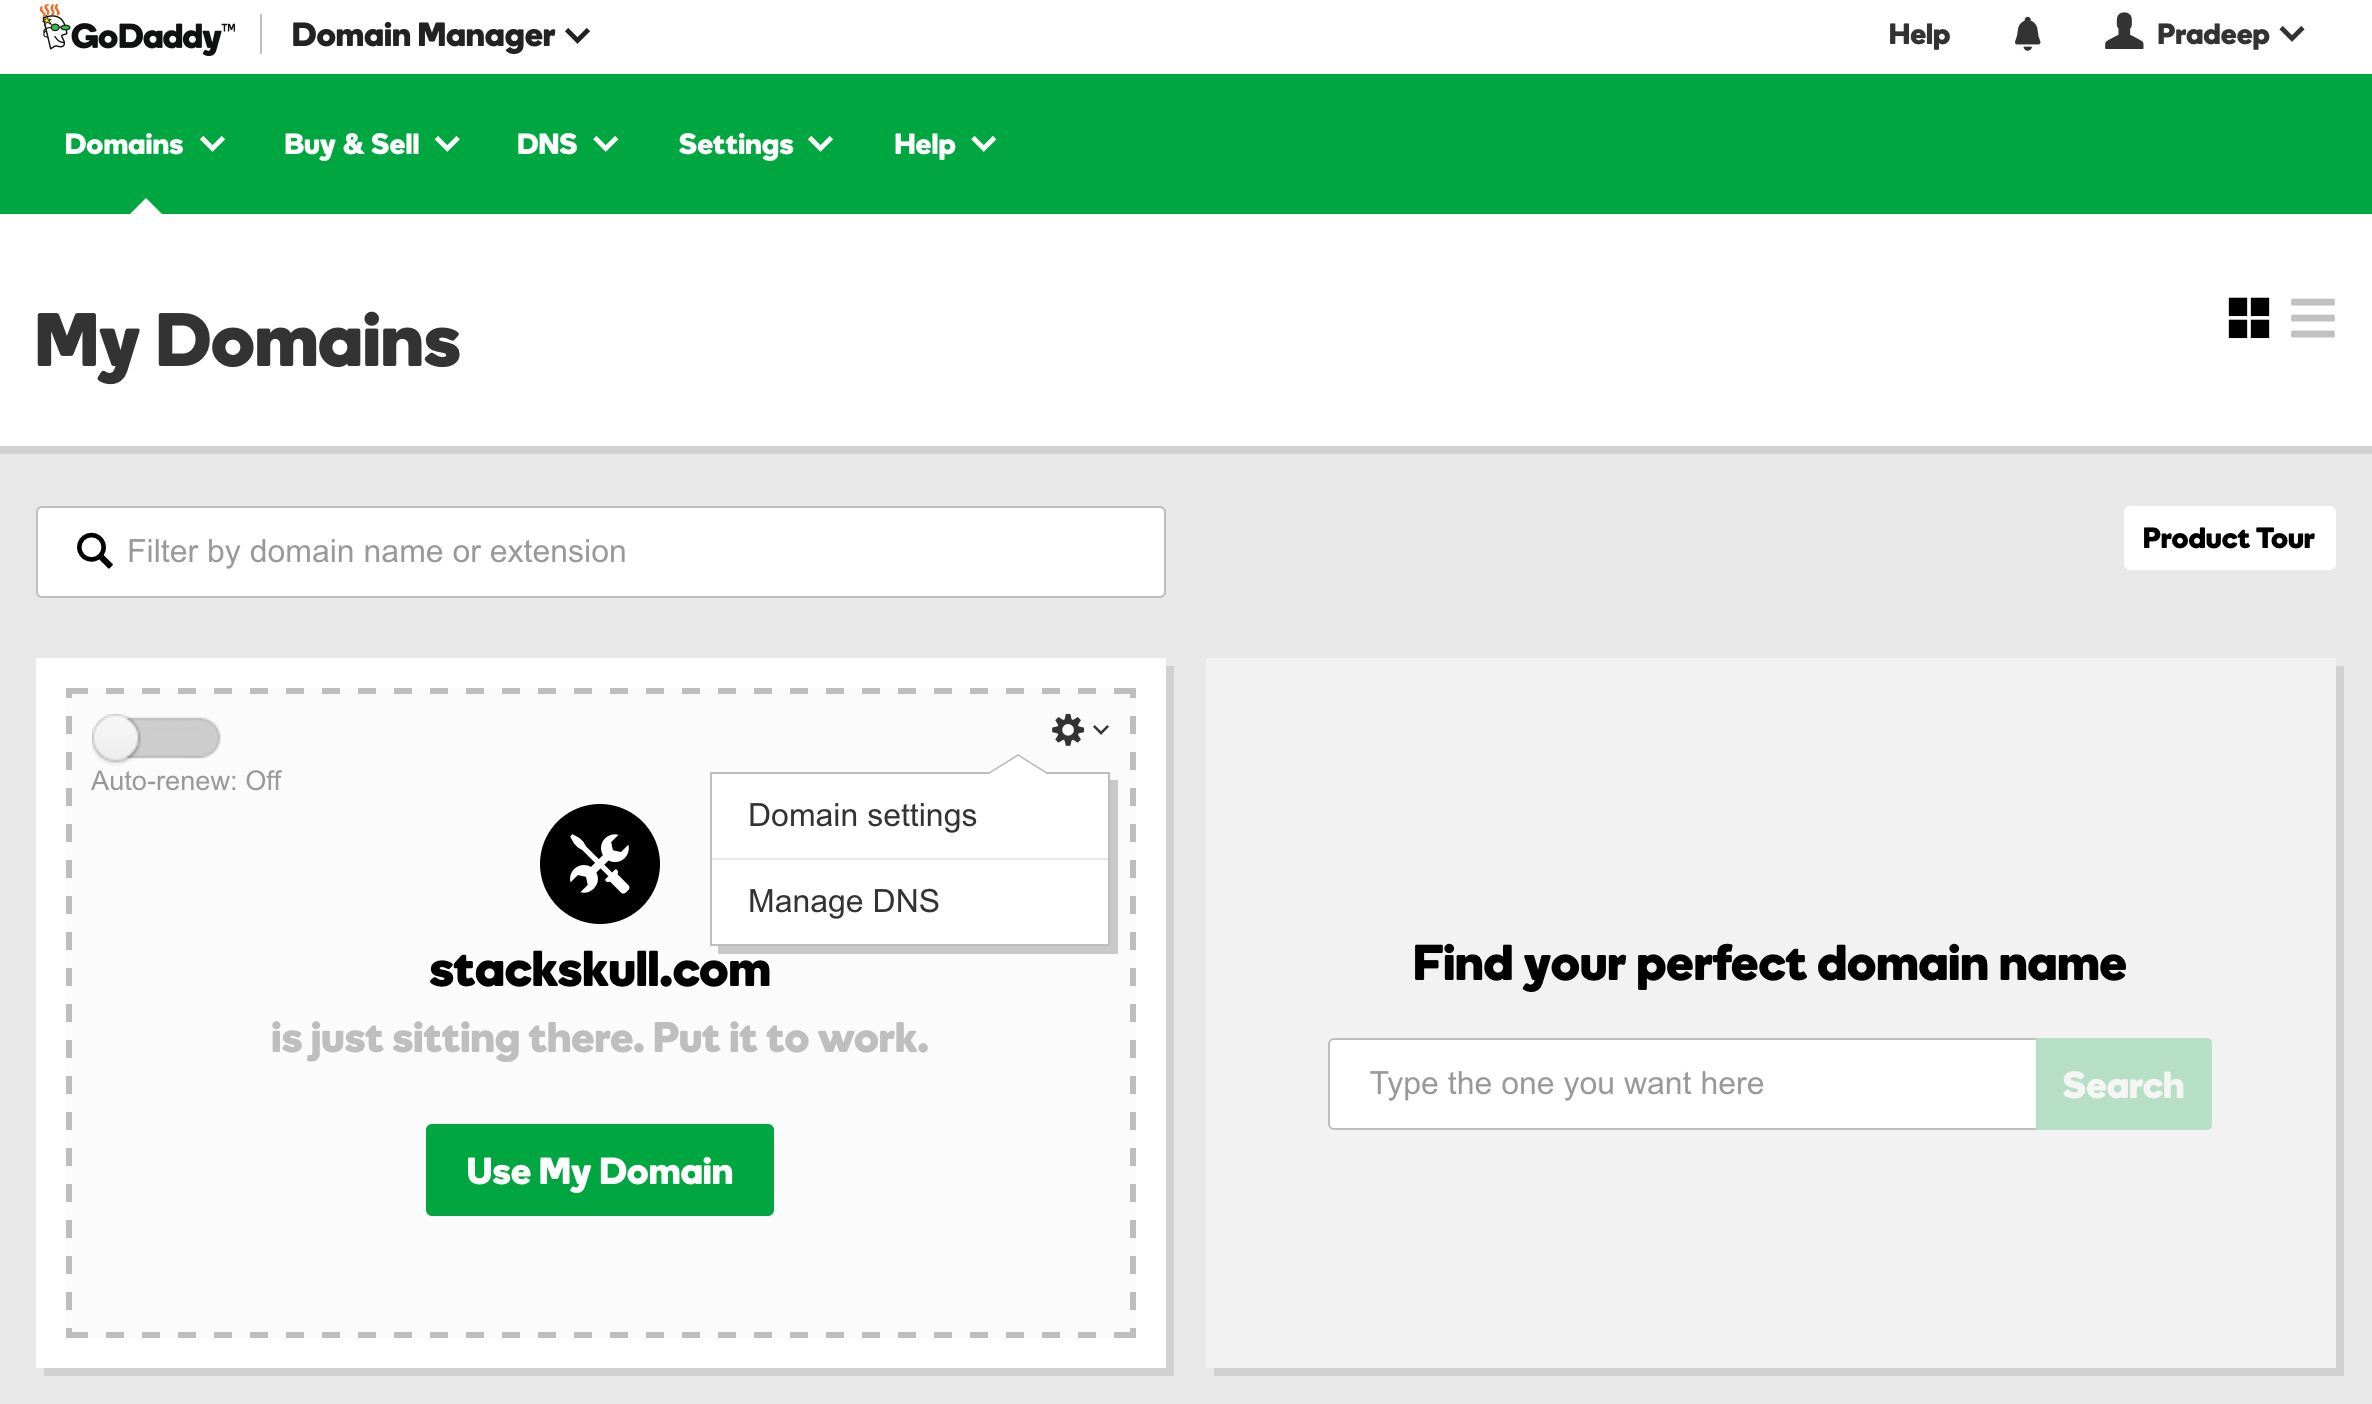Click the 'Type the one you want here' field
The height and width of the screenshot is (1404, 2372).
coord(1682,1084)
